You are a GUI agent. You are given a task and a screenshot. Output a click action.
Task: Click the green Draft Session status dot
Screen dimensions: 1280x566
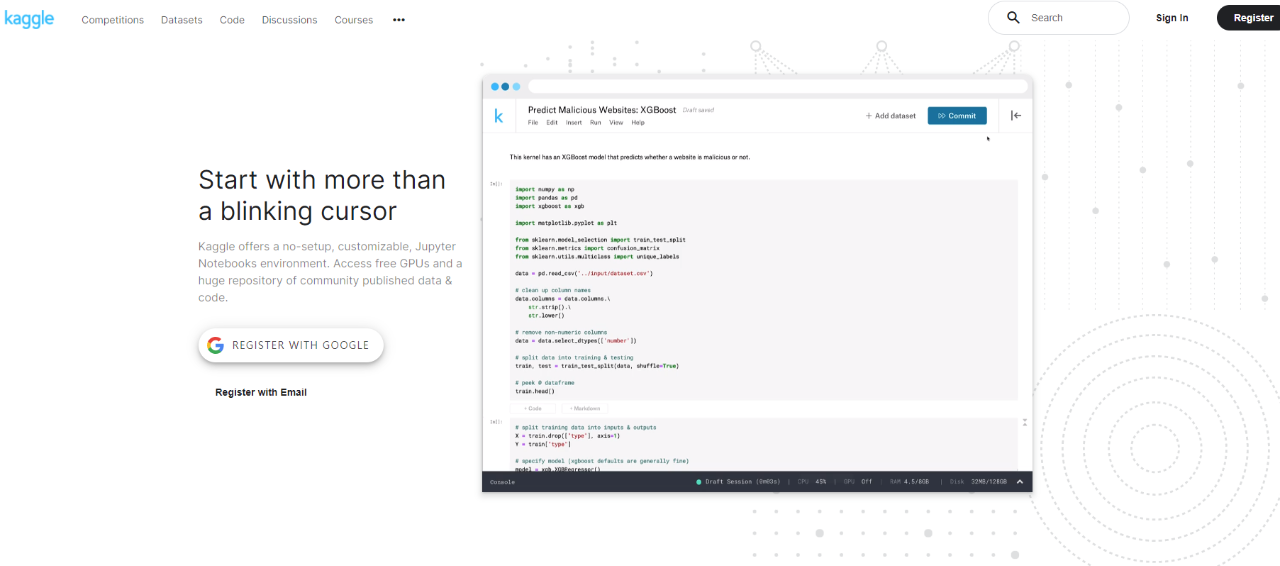(699, 482)
